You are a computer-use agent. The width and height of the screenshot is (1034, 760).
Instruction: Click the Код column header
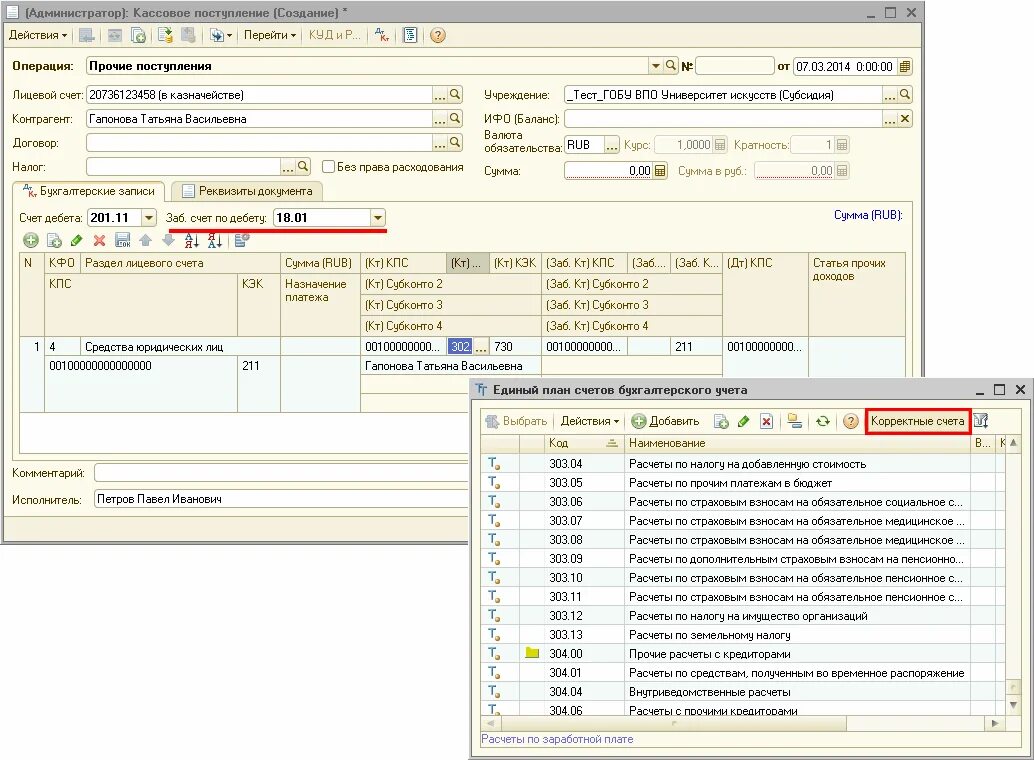pos(584,443)
